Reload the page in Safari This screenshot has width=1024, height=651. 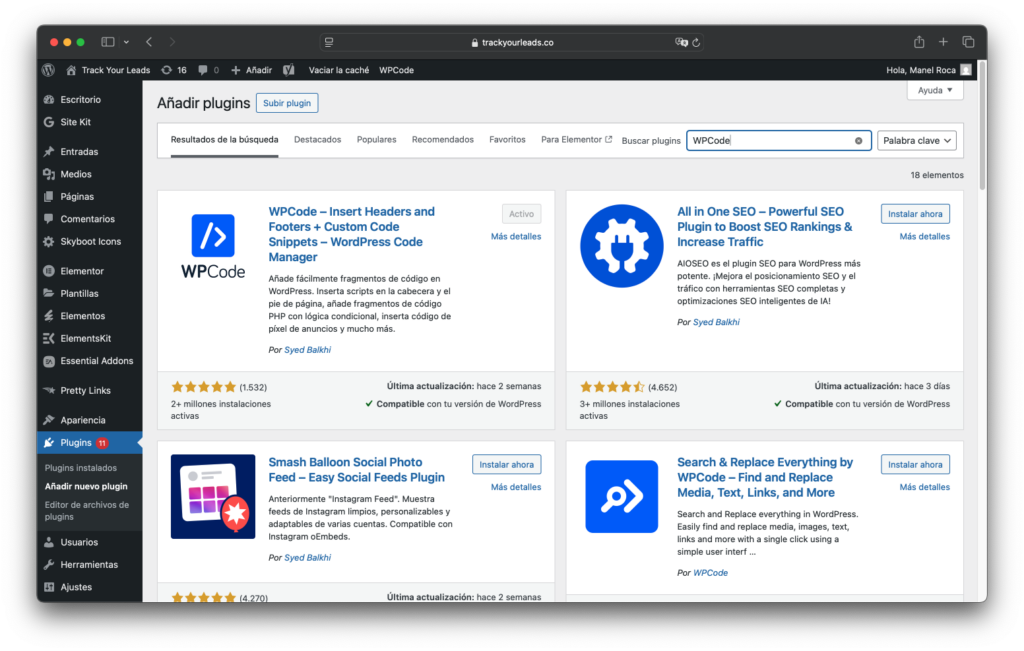[x=696, y=42]
